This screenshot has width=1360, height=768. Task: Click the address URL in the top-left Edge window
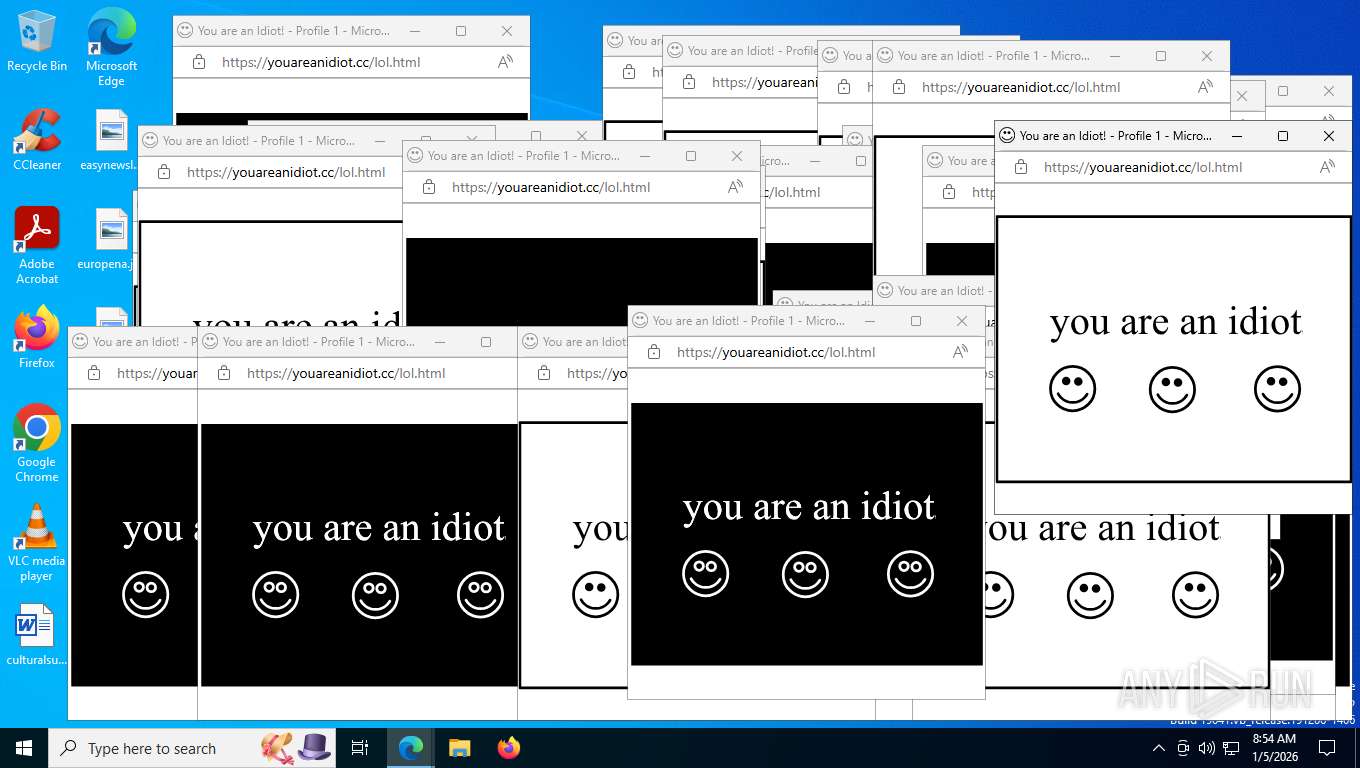[321, 62]
